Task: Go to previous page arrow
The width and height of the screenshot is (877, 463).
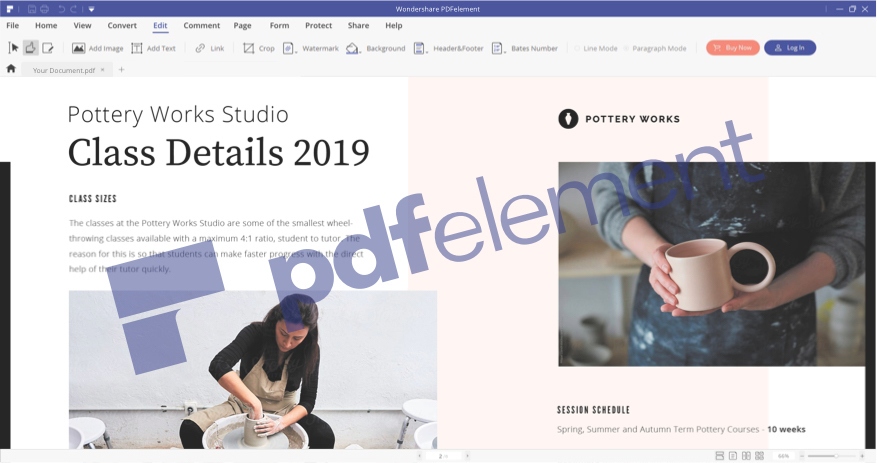Action: tap(419, 456)
